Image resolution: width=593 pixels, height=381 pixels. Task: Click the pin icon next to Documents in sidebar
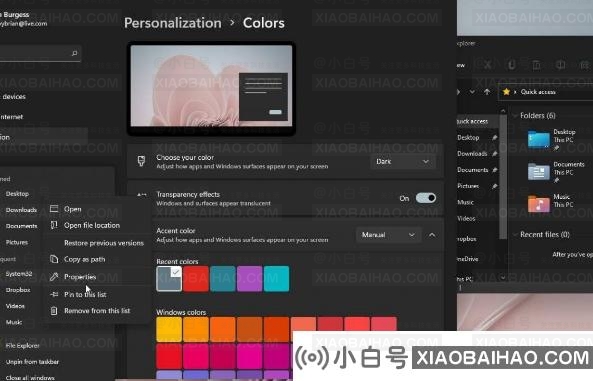(495, 170)
